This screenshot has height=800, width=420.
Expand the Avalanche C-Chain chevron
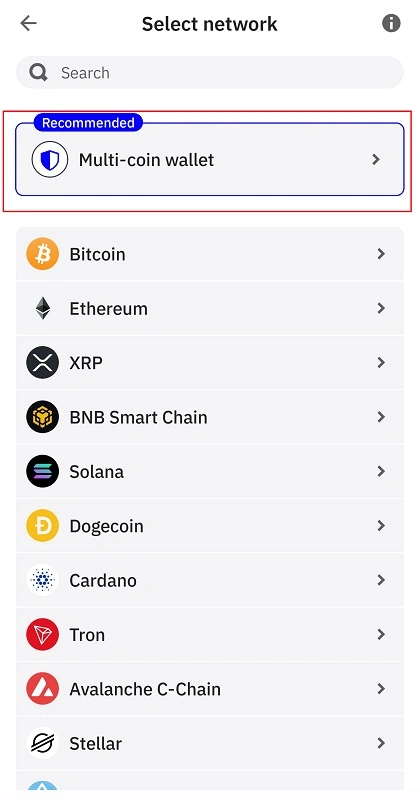(x=381, y=689)
